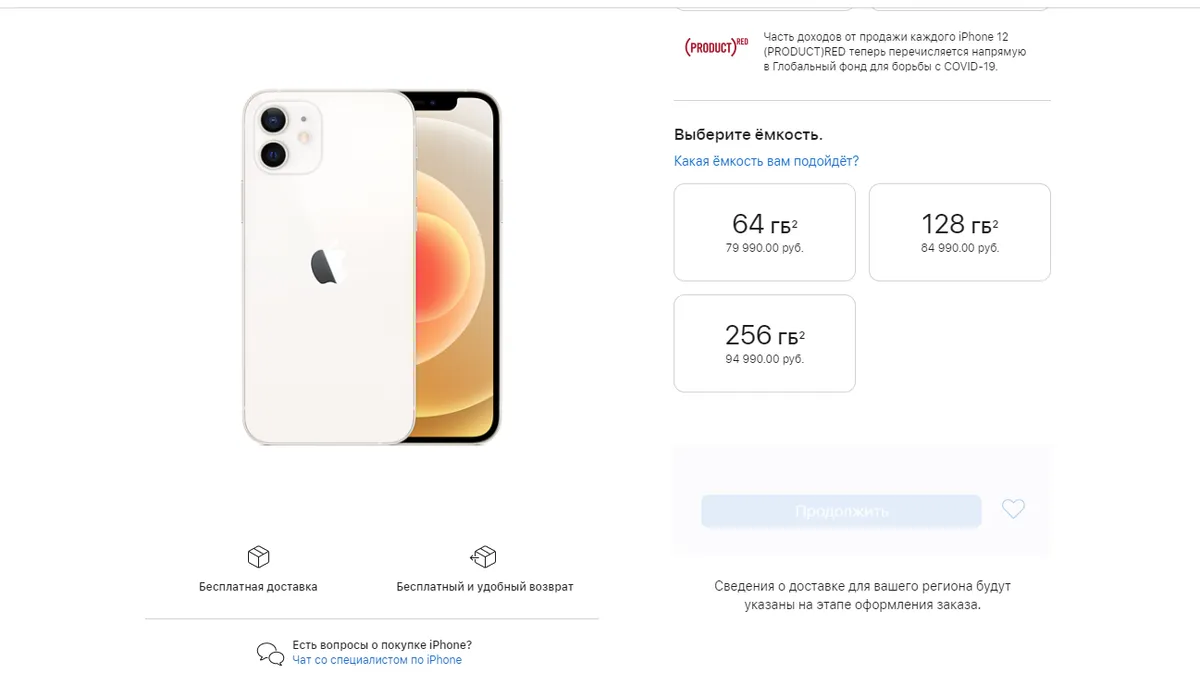Click the Apple logo on the iPhone back

pyautogui.click(x=328, y=266)
